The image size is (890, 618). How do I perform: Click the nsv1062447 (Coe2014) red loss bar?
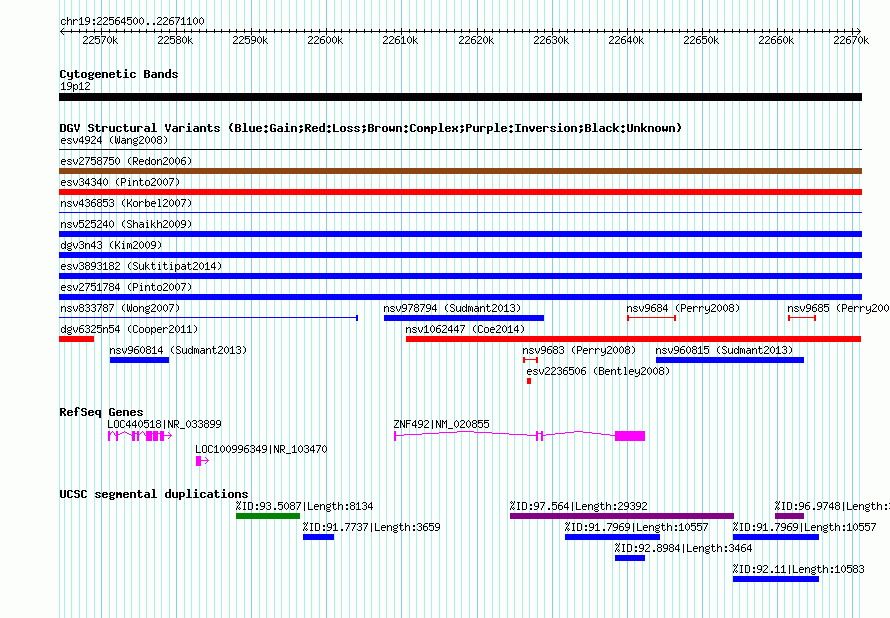click(633, 339)
